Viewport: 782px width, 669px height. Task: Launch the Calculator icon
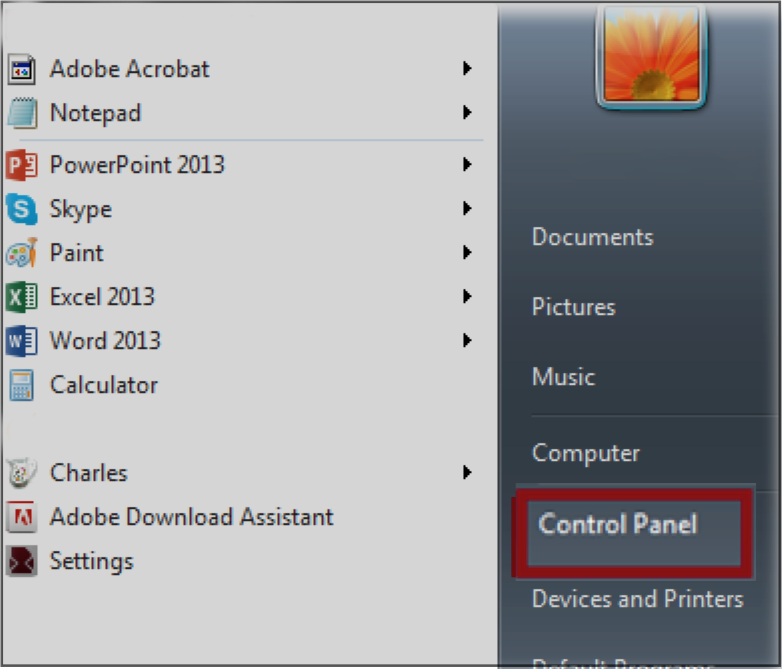21,385
